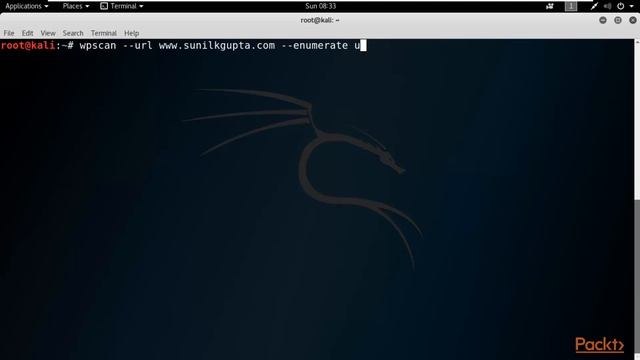This screenshot has height=360, width=640.
Task: Click the network connection icon
Action: coord(594,6)
